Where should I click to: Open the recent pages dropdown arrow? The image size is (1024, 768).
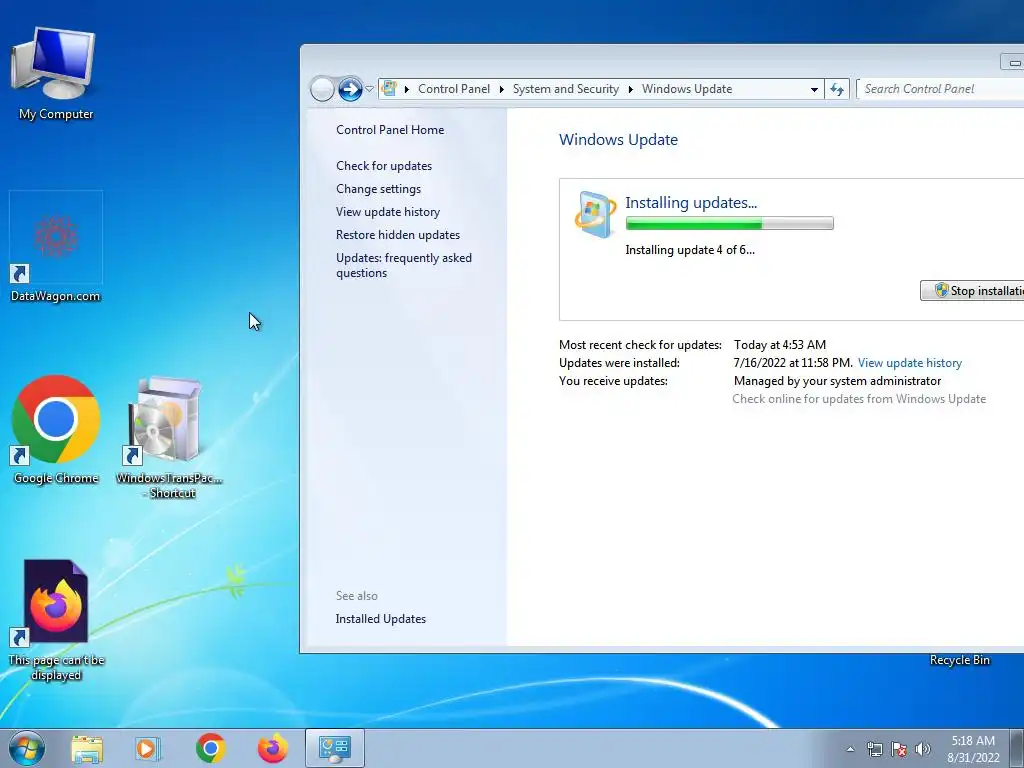369,89
